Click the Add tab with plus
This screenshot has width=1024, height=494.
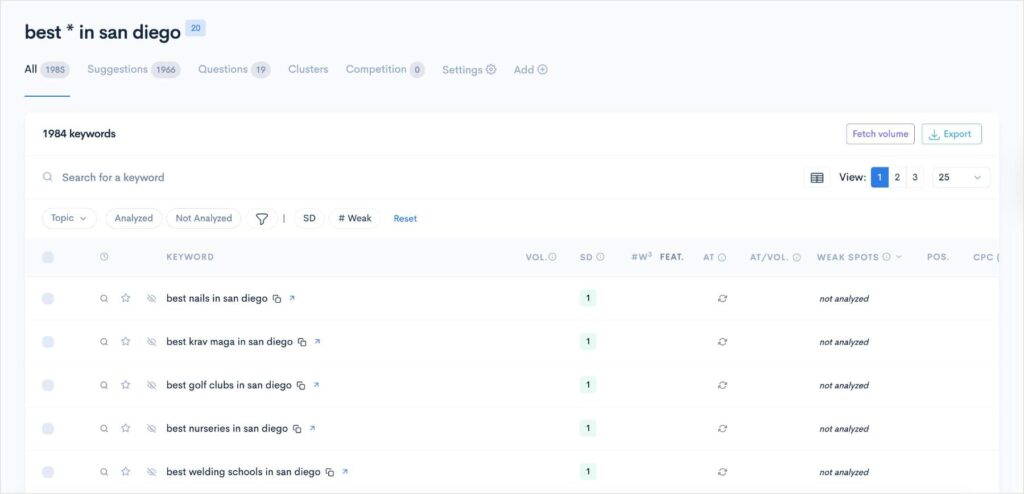530,69
